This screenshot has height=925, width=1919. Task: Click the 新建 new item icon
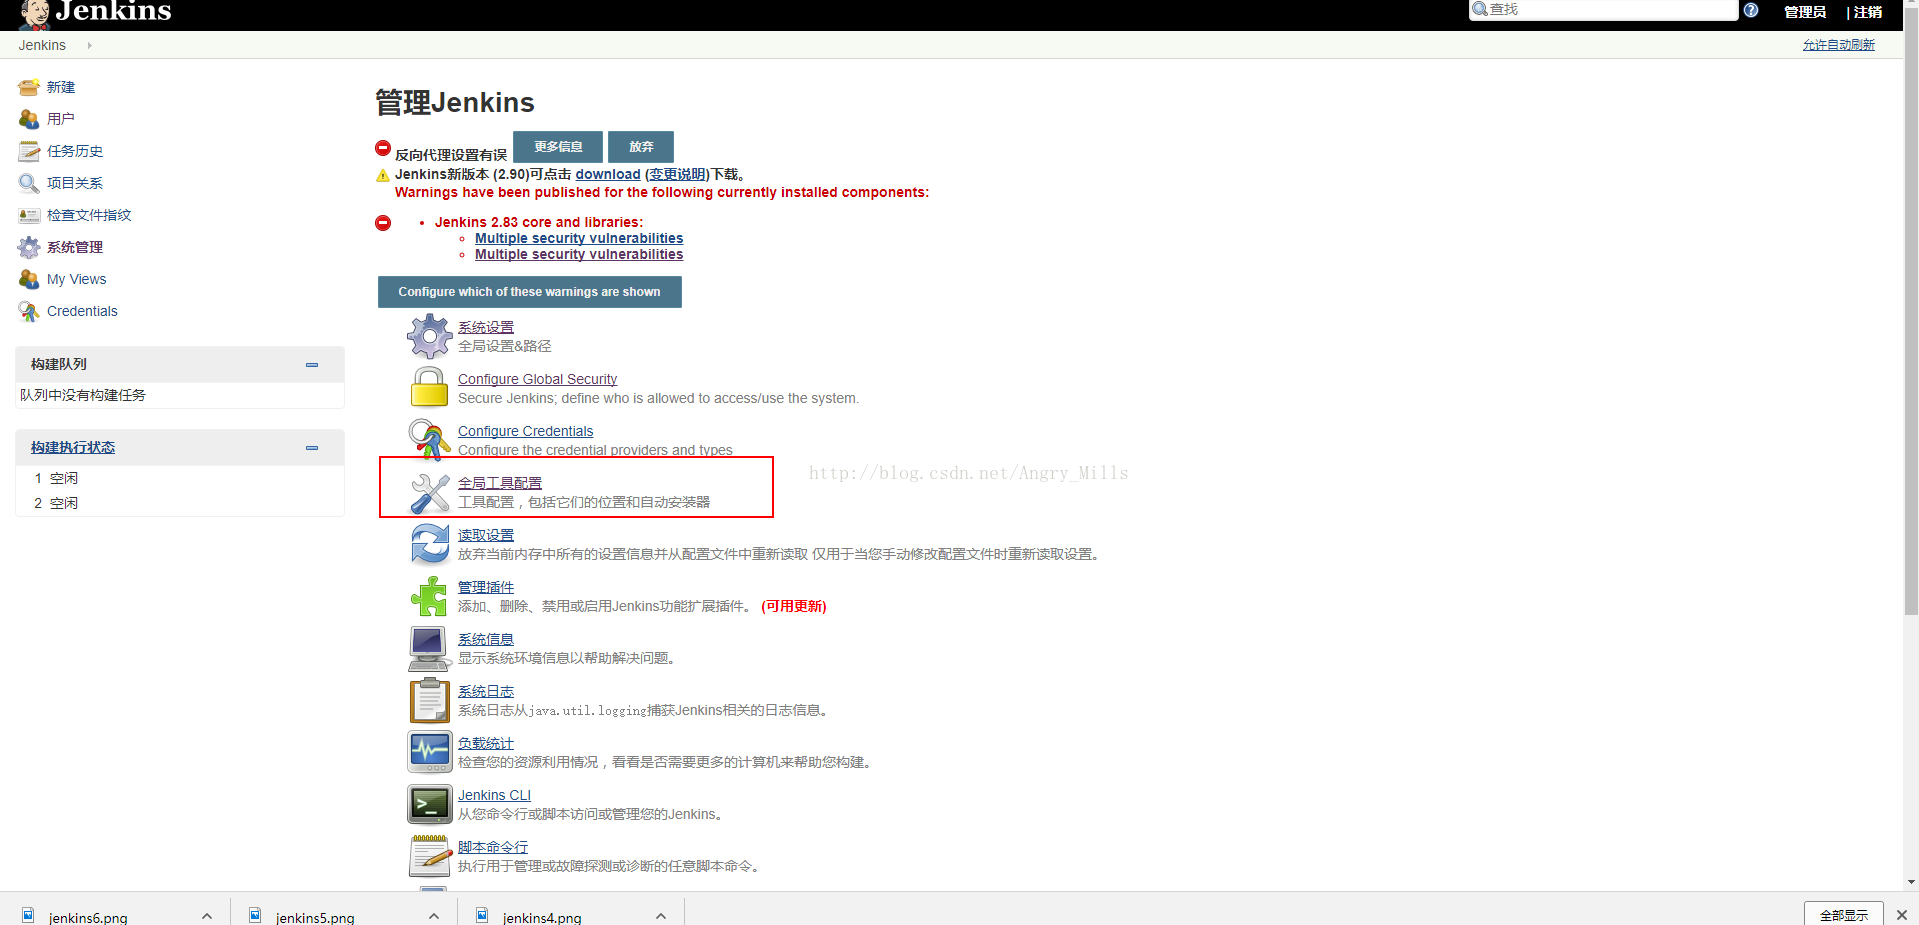(29, 87)
